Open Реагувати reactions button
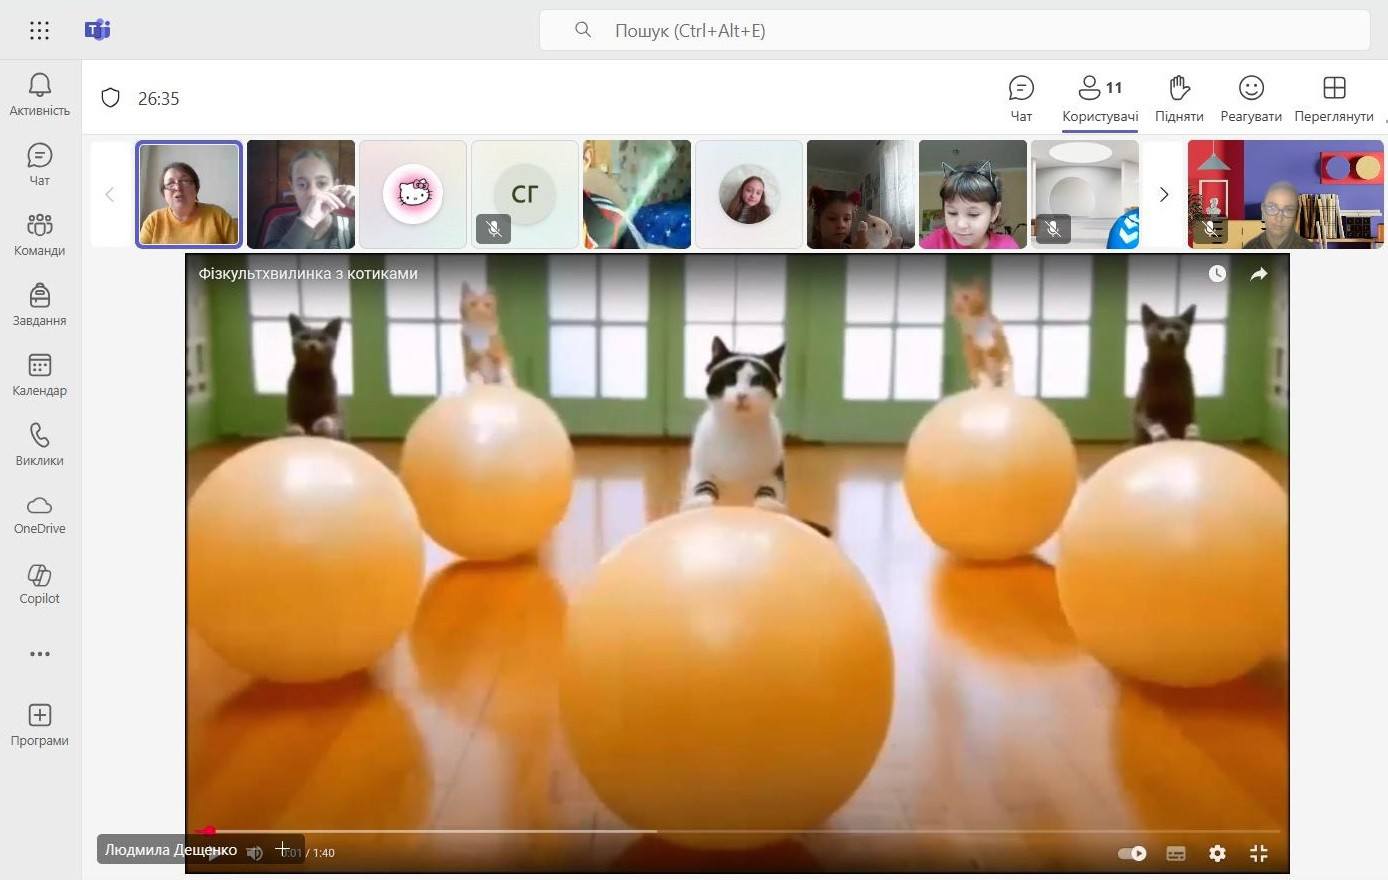 [1251, 98]
